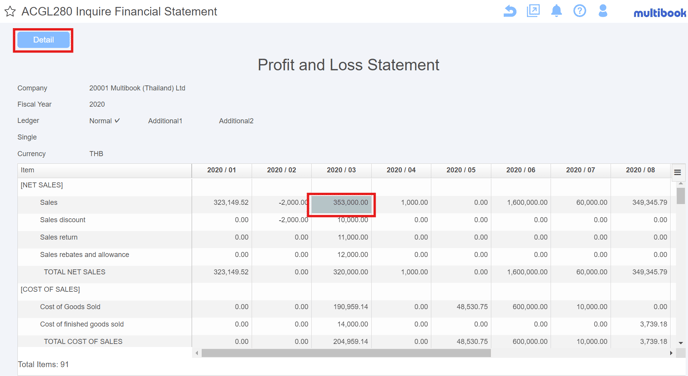688x376 pixels.
Task: Click the favorite star icon beside title
Action: click(10, 11)
